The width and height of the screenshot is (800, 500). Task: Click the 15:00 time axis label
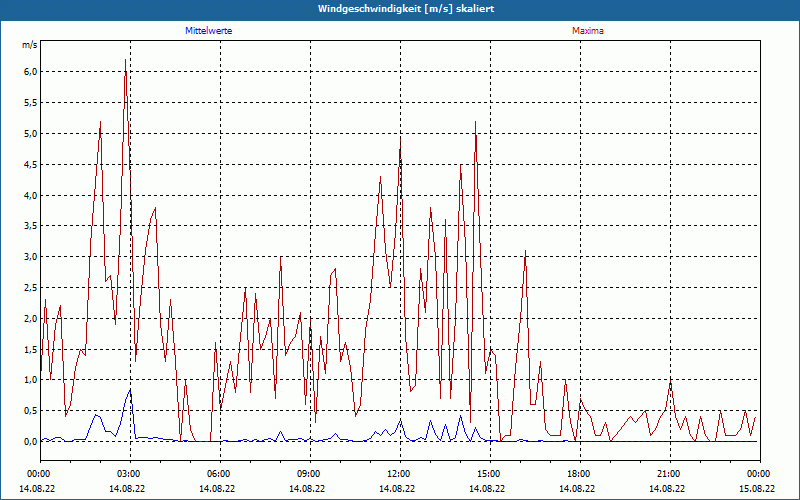(487, 474)
